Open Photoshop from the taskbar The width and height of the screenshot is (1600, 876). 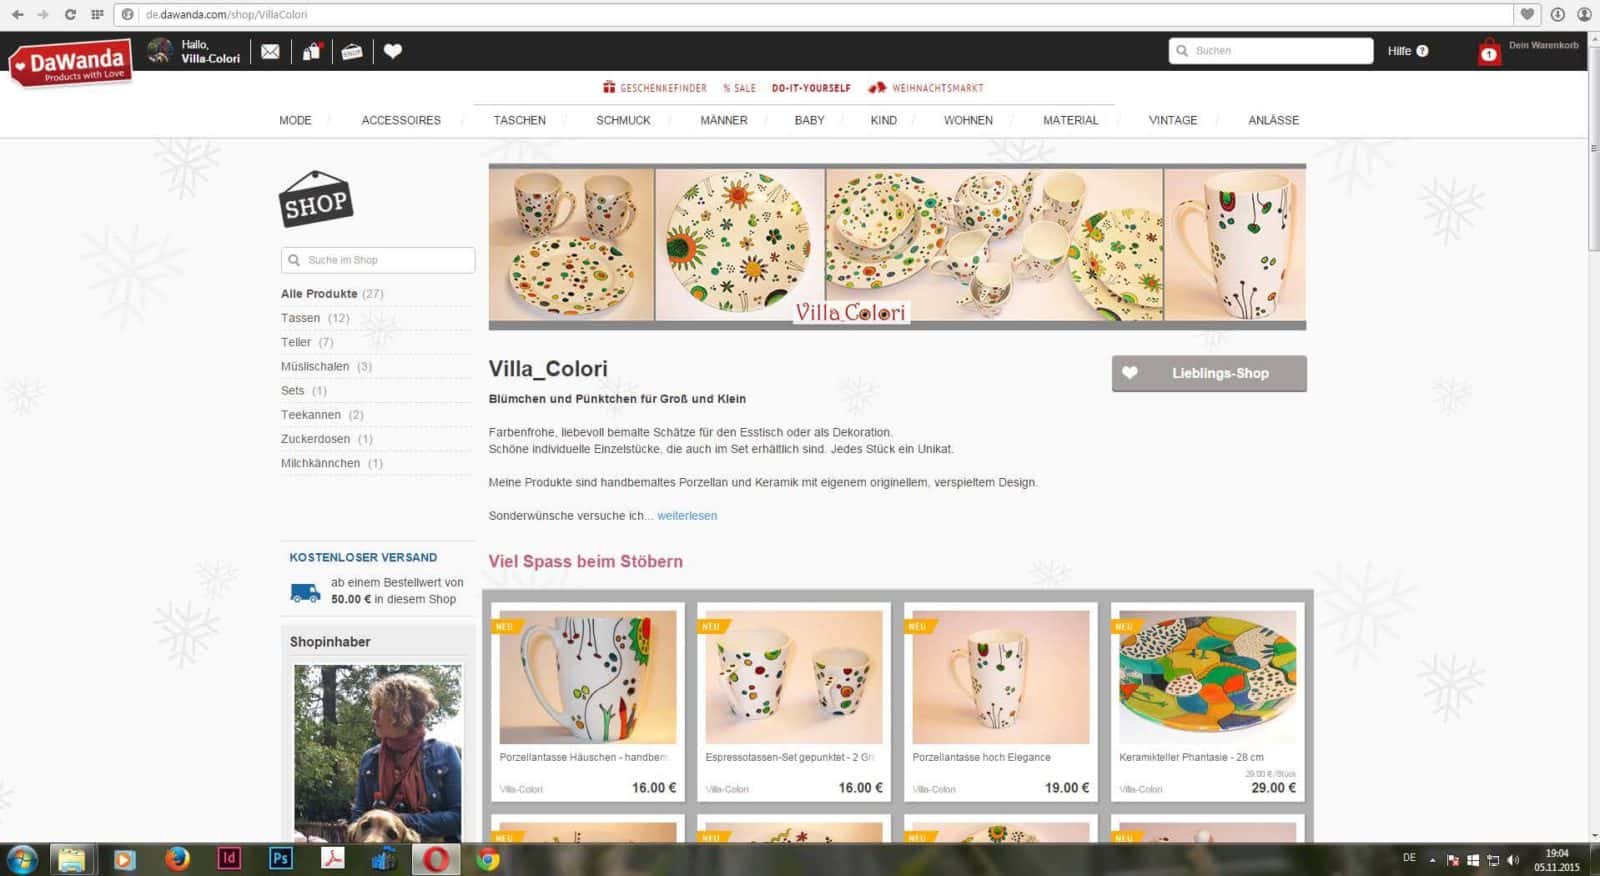(281, 859)
